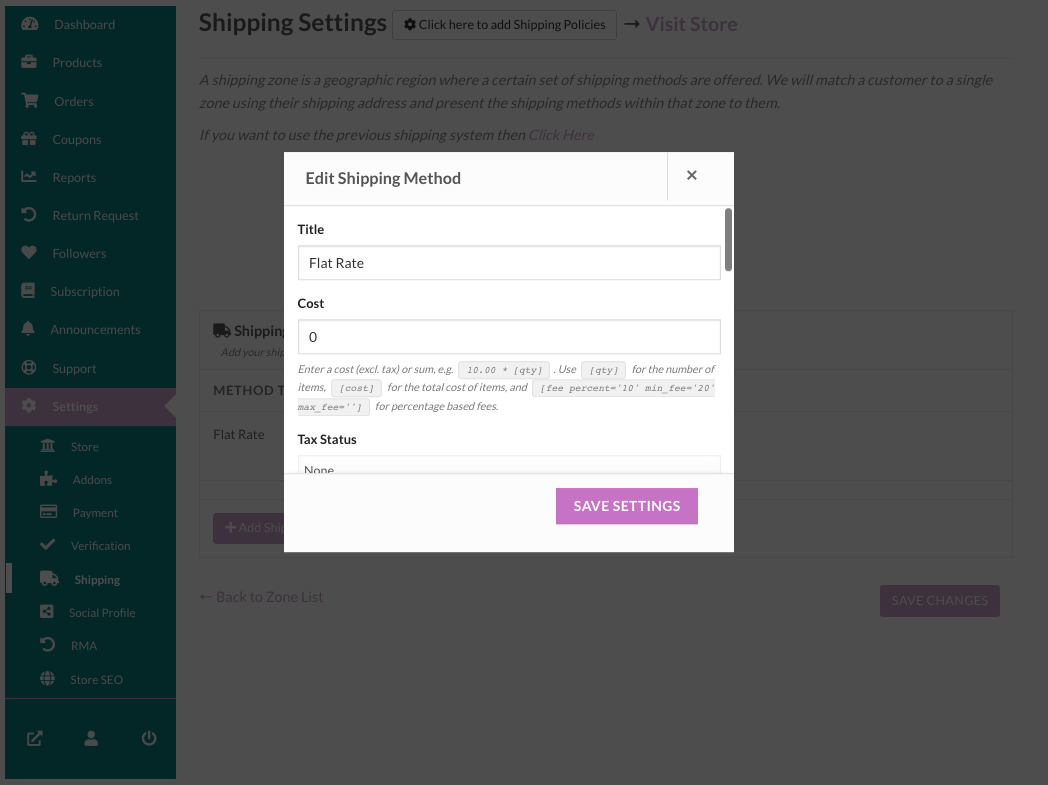1048x785 pixels.
Task: Go to Store SEO settings submenu
Action: click(x=96, y=679)
